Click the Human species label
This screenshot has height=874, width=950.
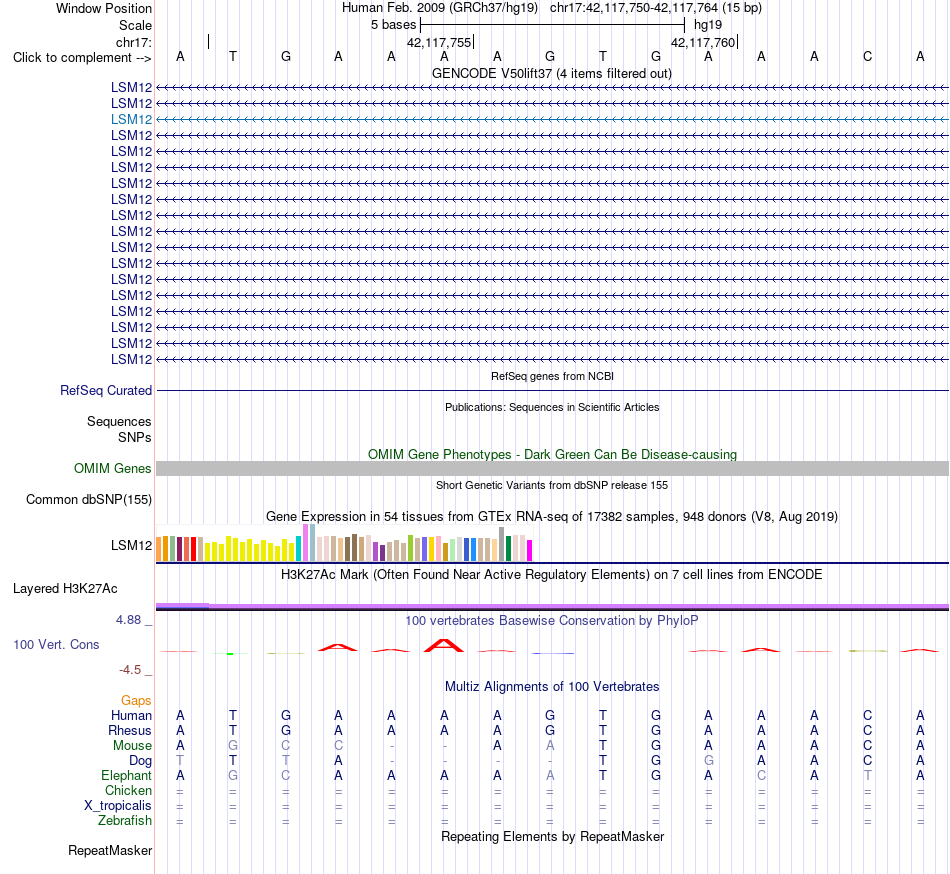(131, 715)
